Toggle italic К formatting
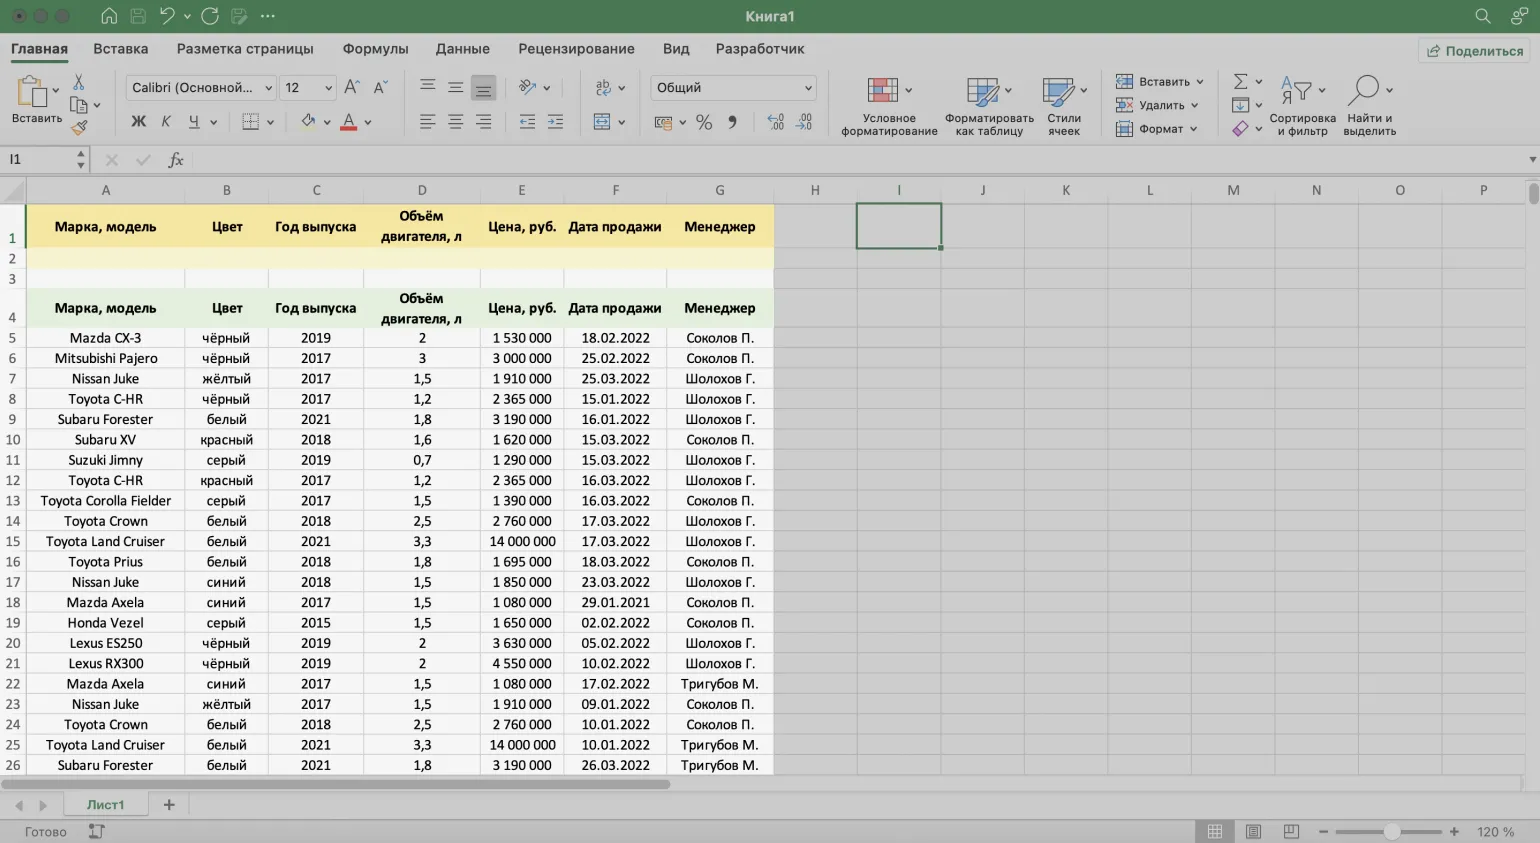 [x=166, y=122]
